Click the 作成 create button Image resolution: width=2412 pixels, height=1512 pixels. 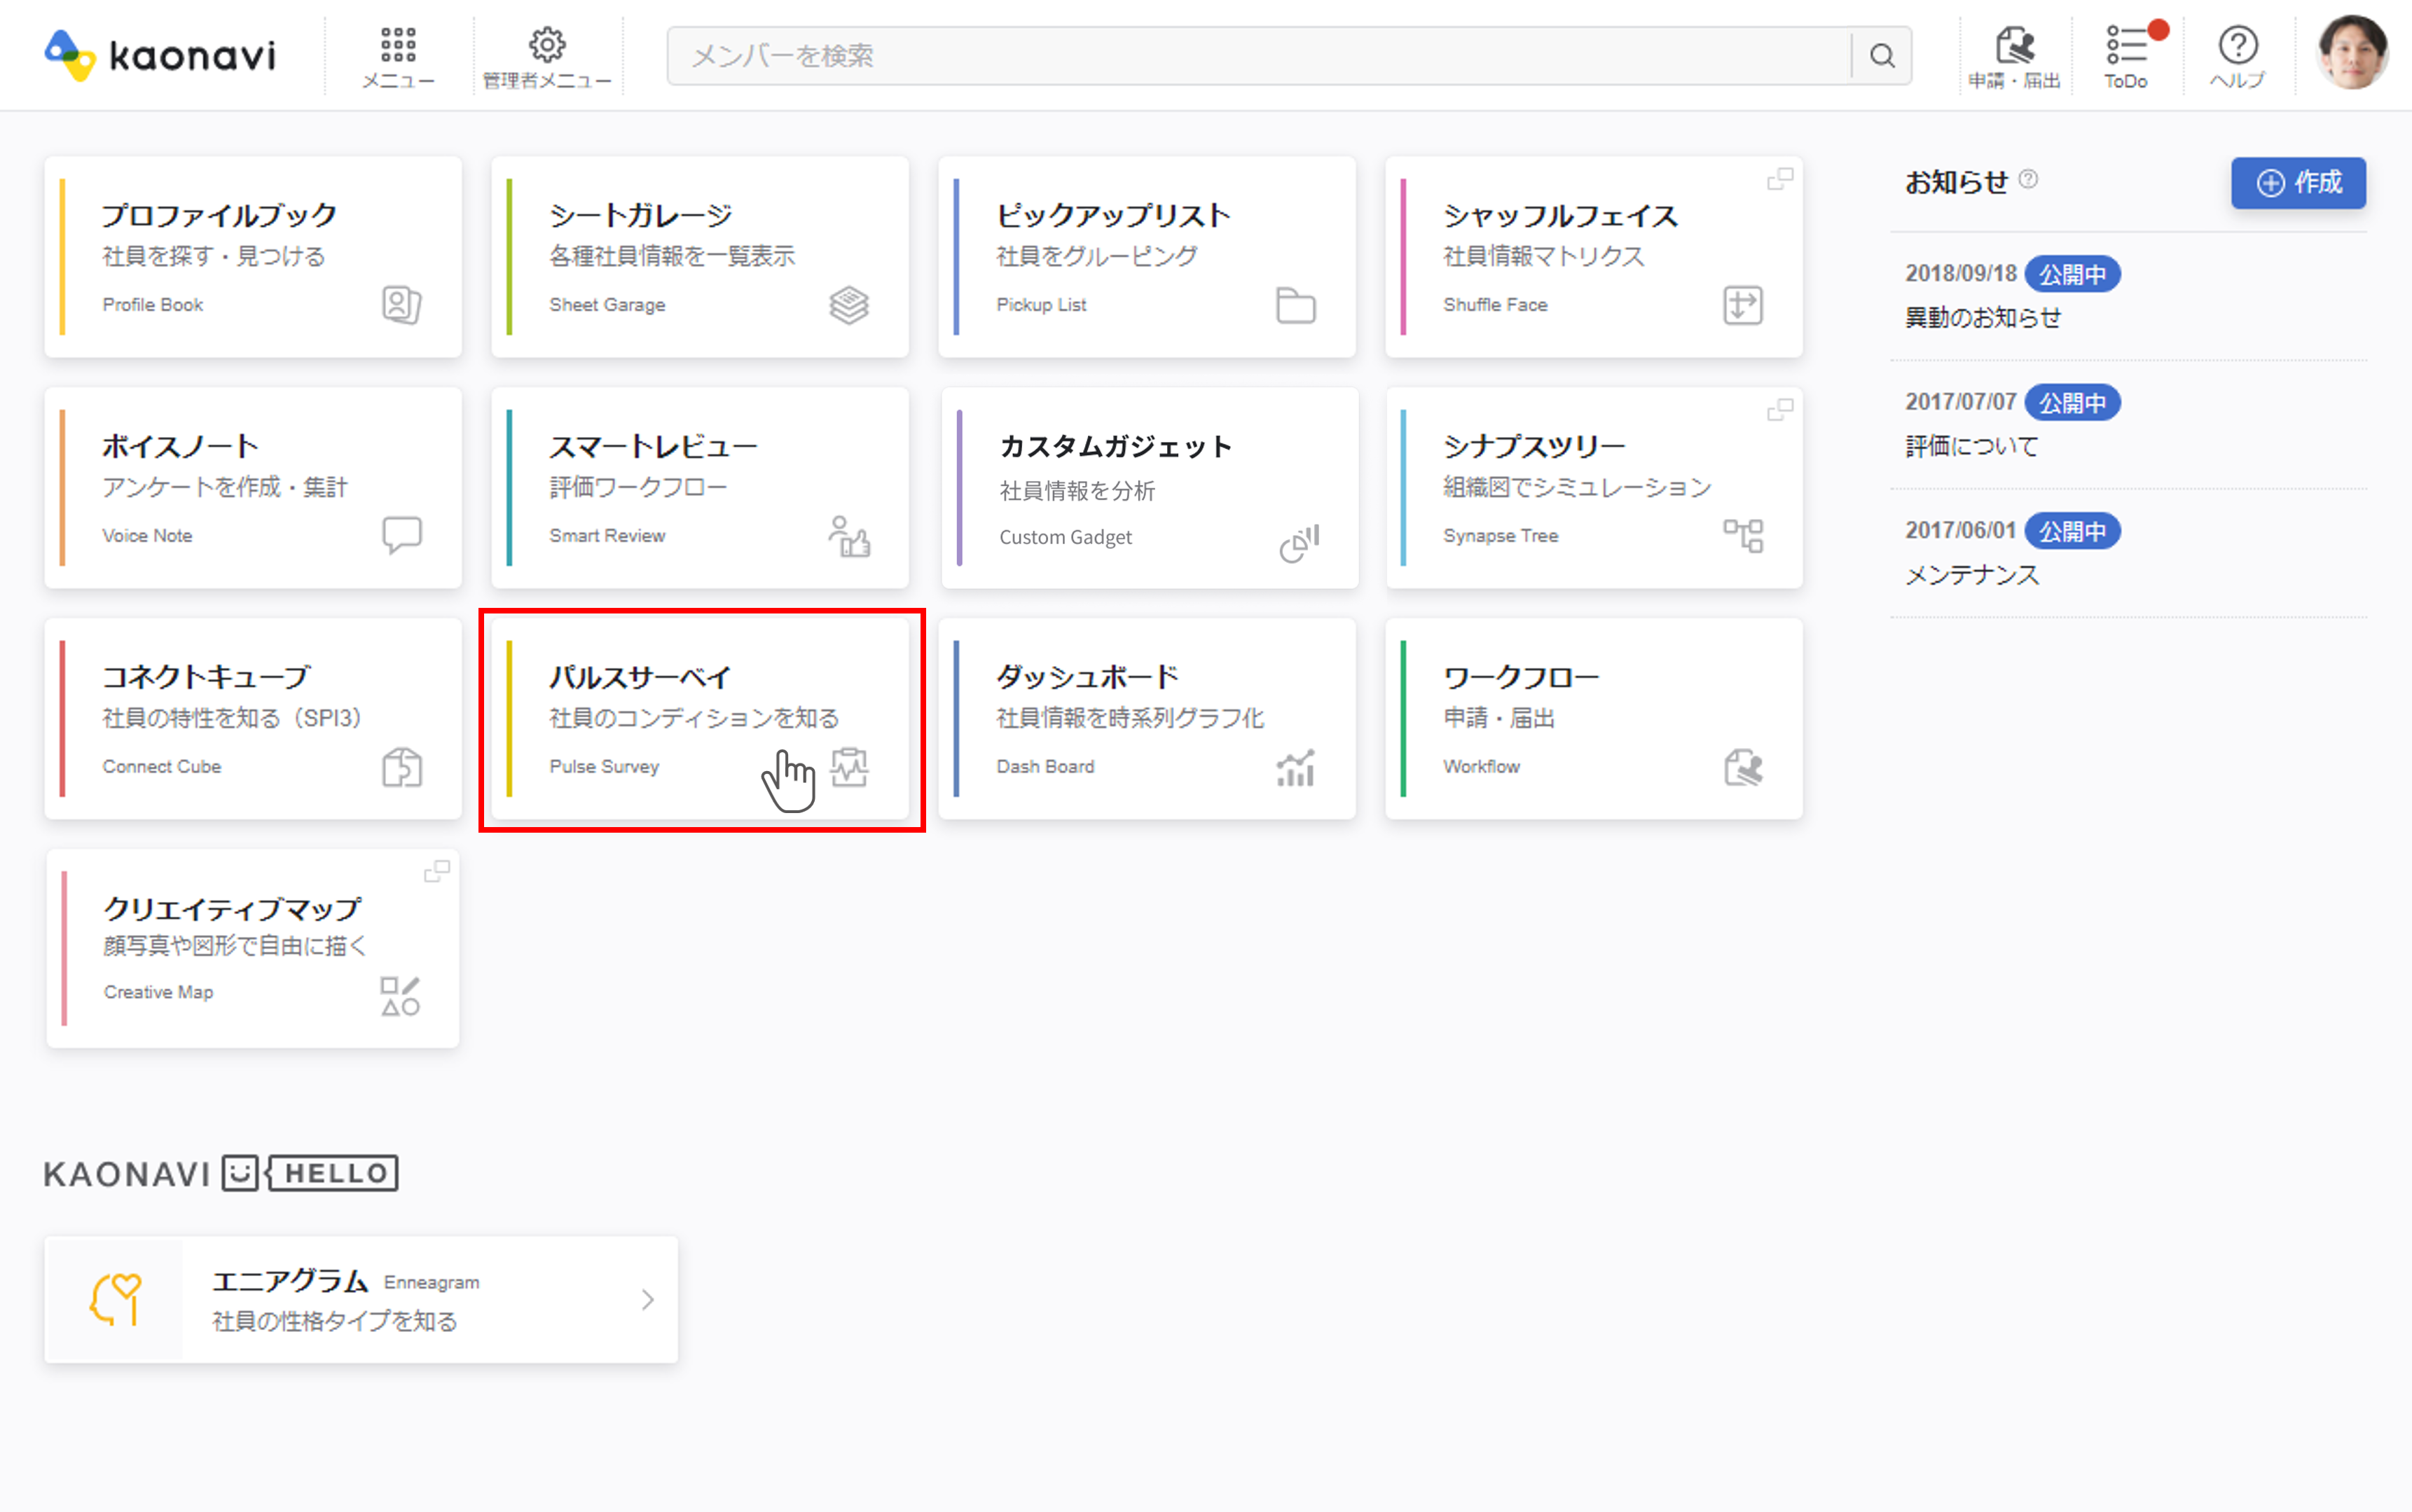click(x=2298, y=183)
